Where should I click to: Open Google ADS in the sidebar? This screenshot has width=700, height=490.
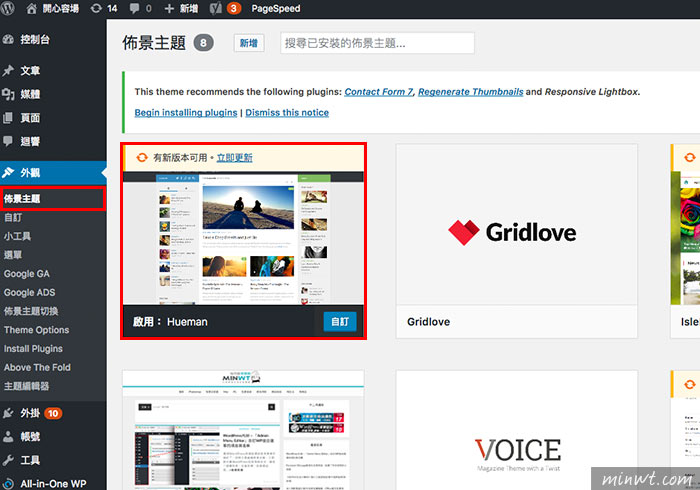tap(29, 292)
